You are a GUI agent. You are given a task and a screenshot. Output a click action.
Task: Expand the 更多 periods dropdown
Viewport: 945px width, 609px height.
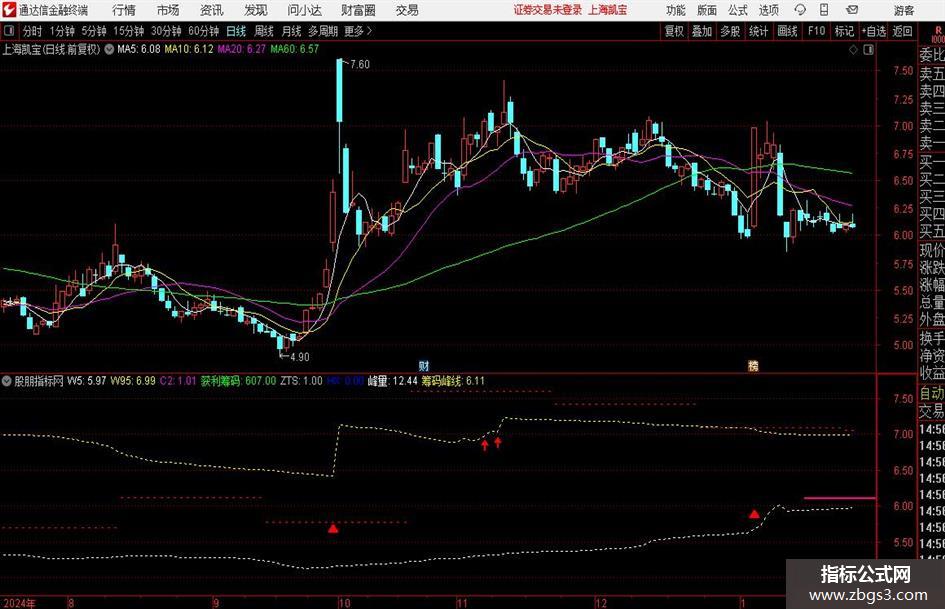coord(358,31)
